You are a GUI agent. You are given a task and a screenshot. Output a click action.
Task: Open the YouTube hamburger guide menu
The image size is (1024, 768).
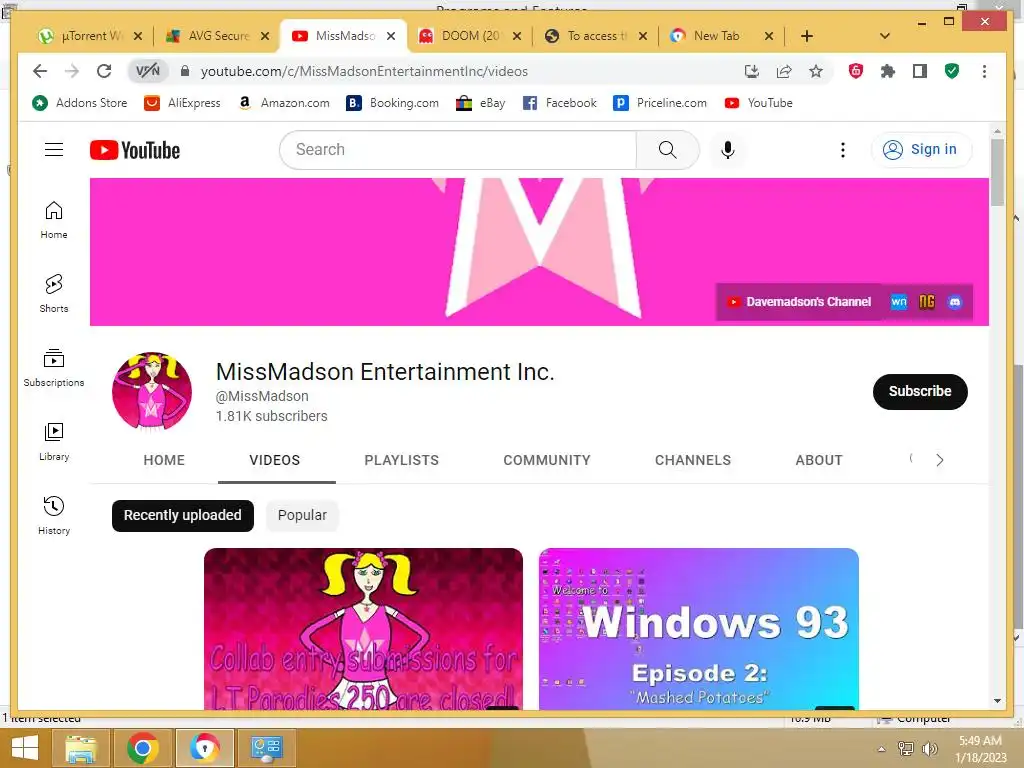[54, 150]
